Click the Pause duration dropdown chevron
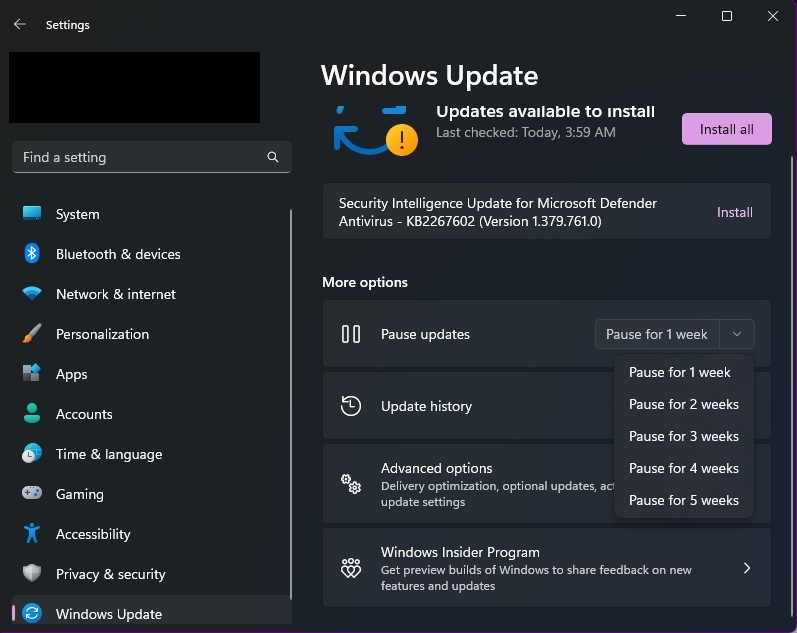The image size is (797, 633). click(737, 334)
